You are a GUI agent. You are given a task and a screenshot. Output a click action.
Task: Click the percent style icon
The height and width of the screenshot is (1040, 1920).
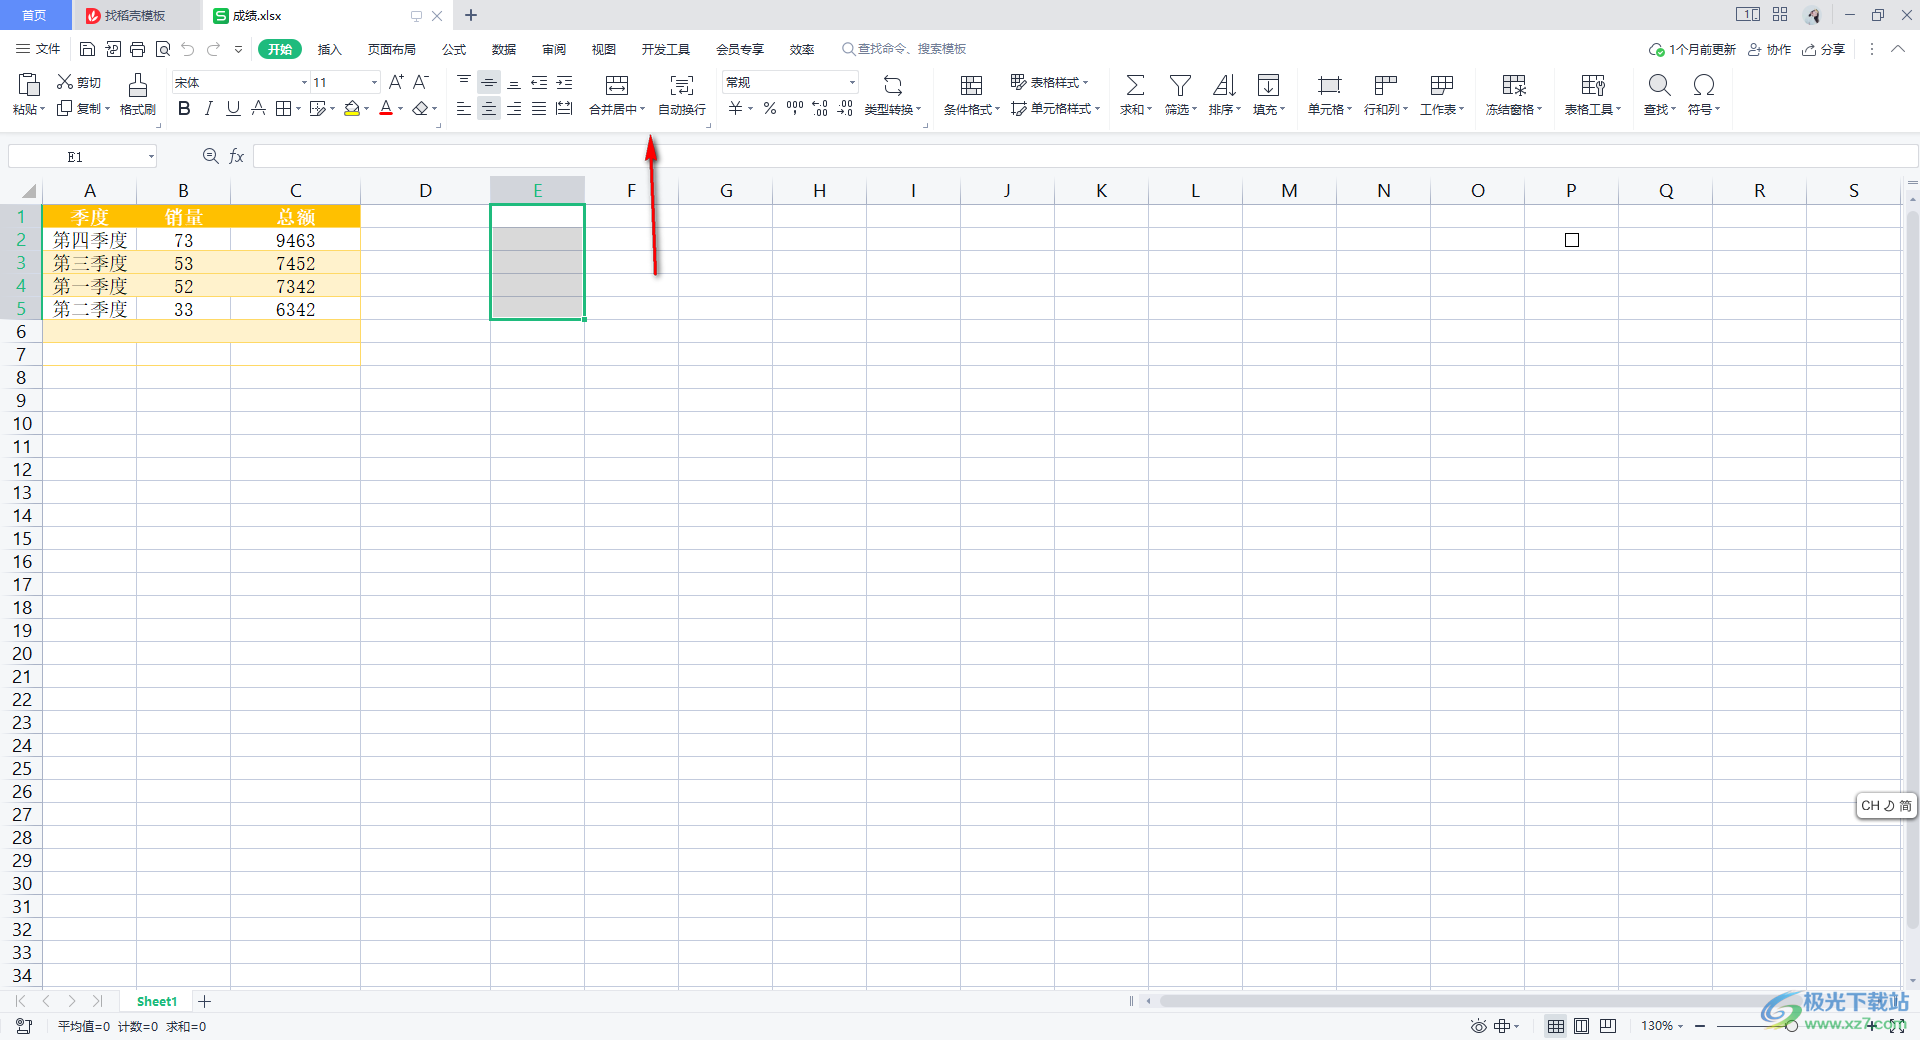(770, 108)
